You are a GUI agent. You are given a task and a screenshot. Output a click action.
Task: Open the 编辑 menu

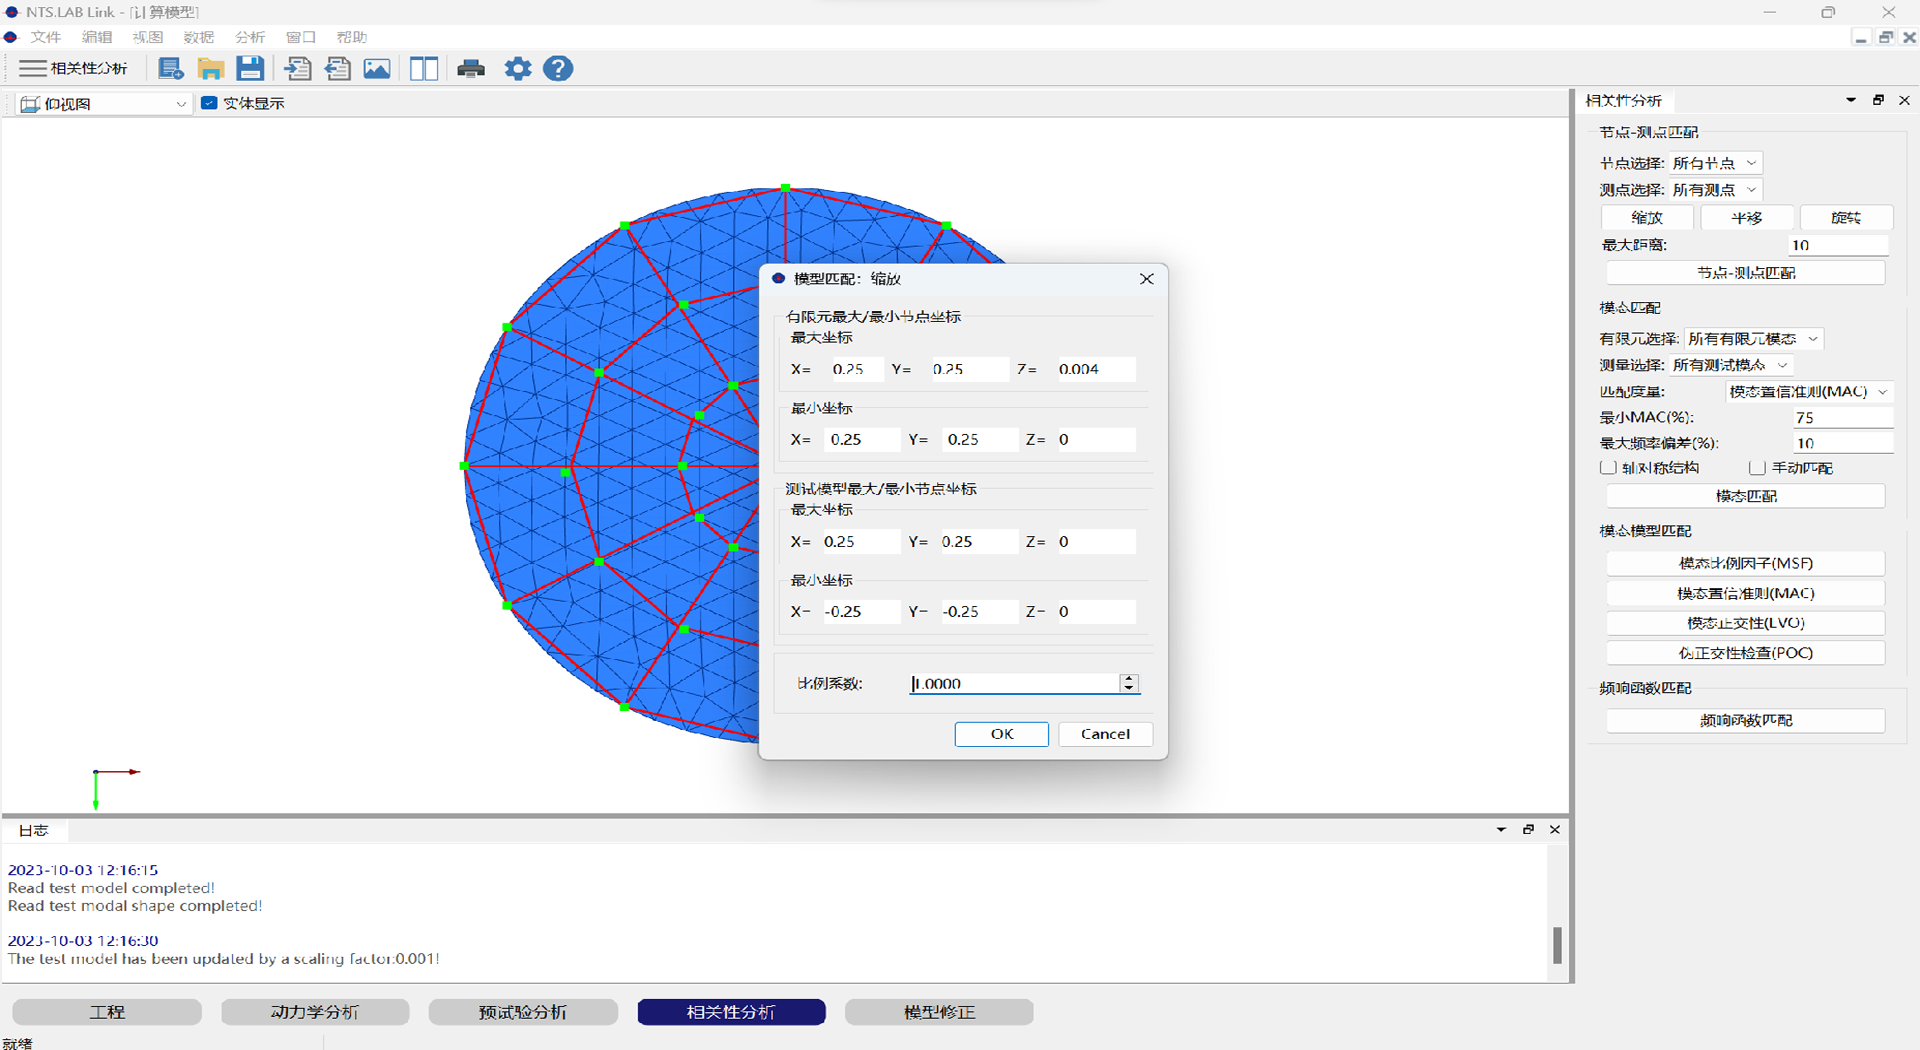pos(97,37)
